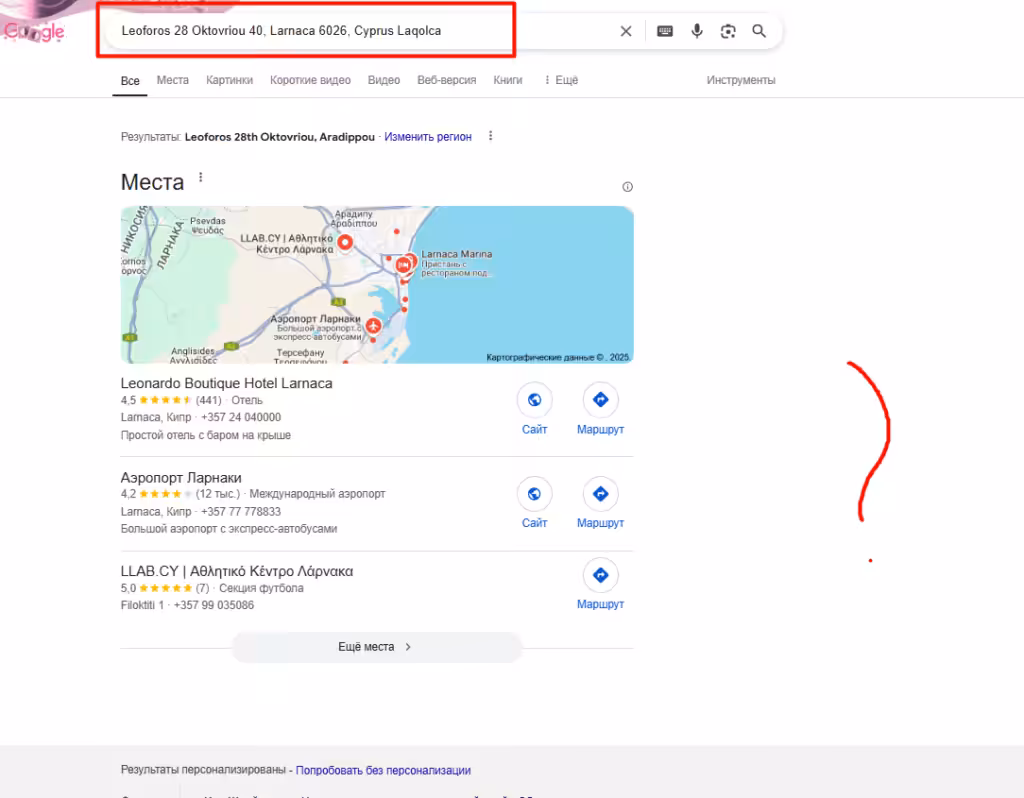Click the airport pin on the map

coord(374,325)
